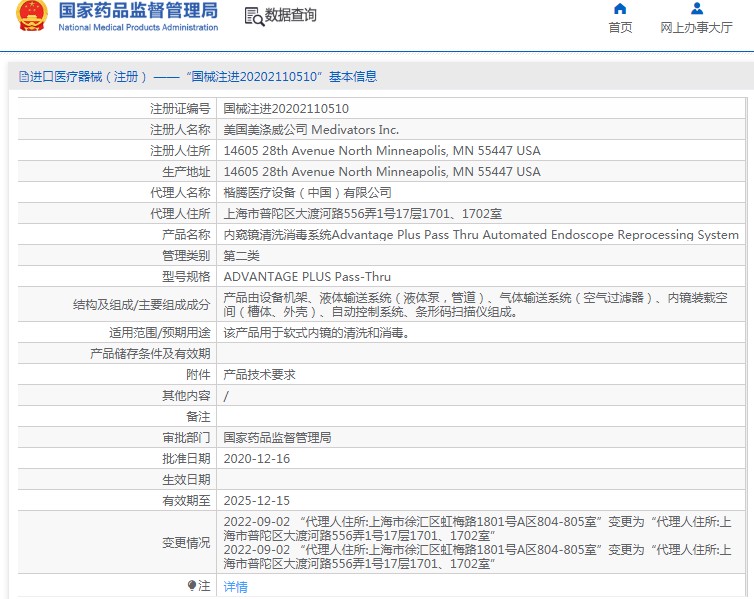Viewport: 754px width, 599px height.
Task: Select expiry date 2025-12-15
Action: (257, 501)
